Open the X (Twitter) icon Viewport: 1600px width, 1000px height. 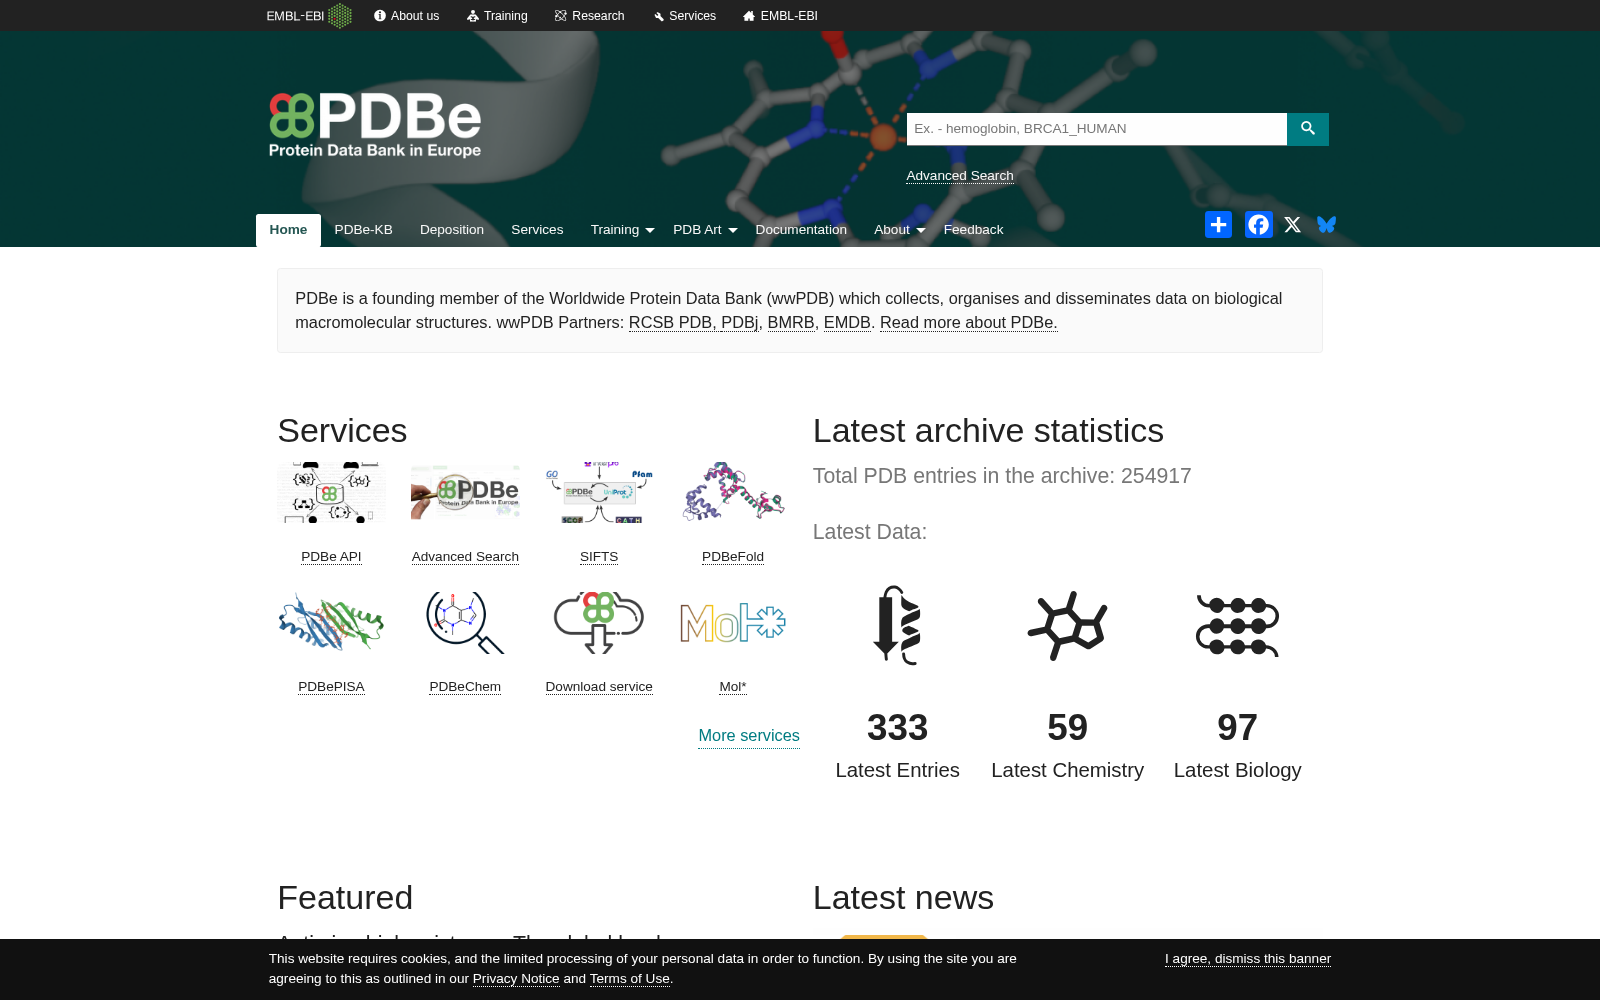coord(1293,225)
